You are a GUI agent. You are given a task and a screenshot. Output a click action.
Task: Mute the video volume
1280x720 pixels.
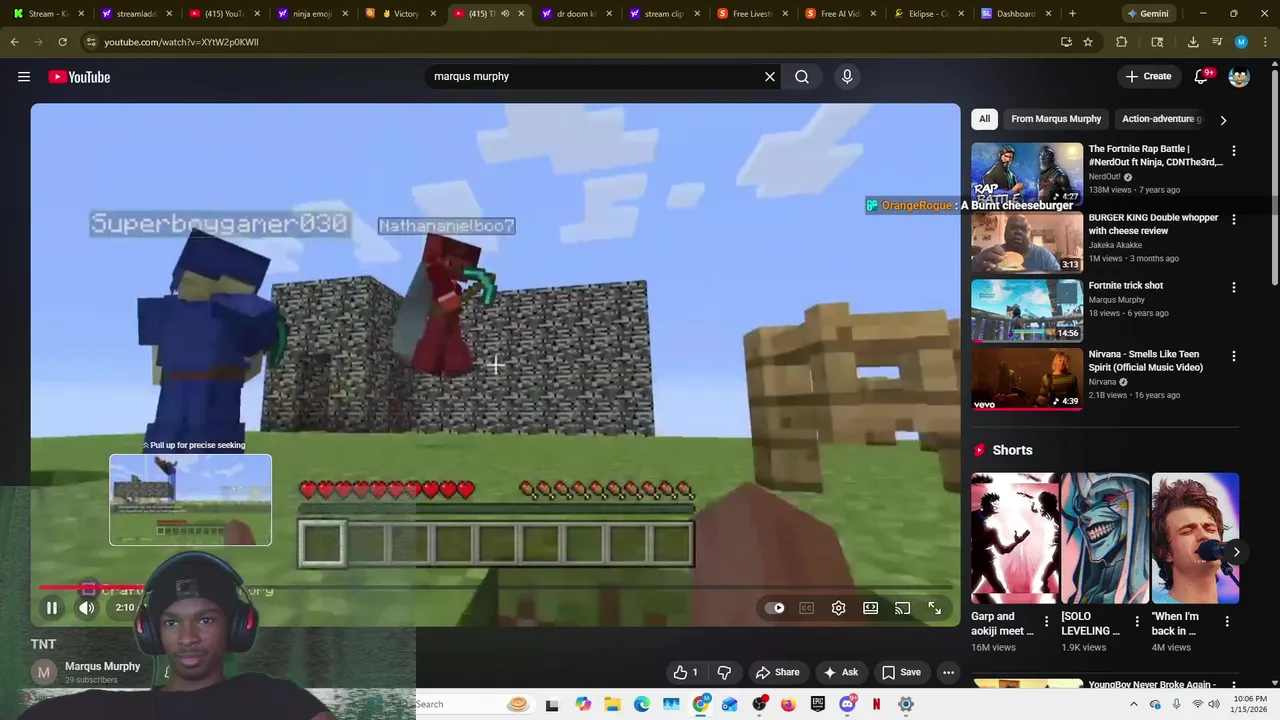tap(87, 608)
